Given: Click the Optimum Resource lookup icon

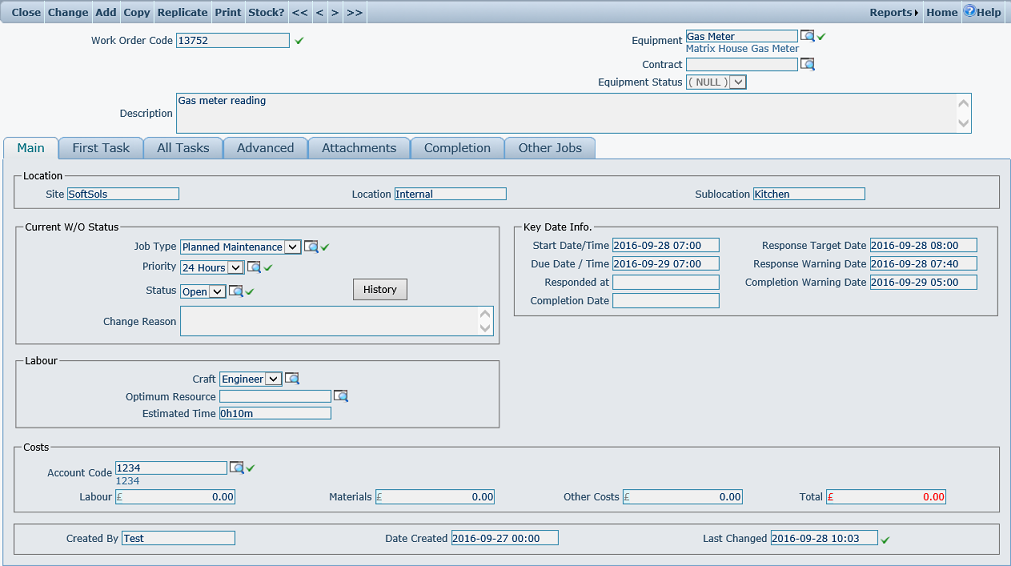Looking at the screenshot, I should [x=341, y=396].
